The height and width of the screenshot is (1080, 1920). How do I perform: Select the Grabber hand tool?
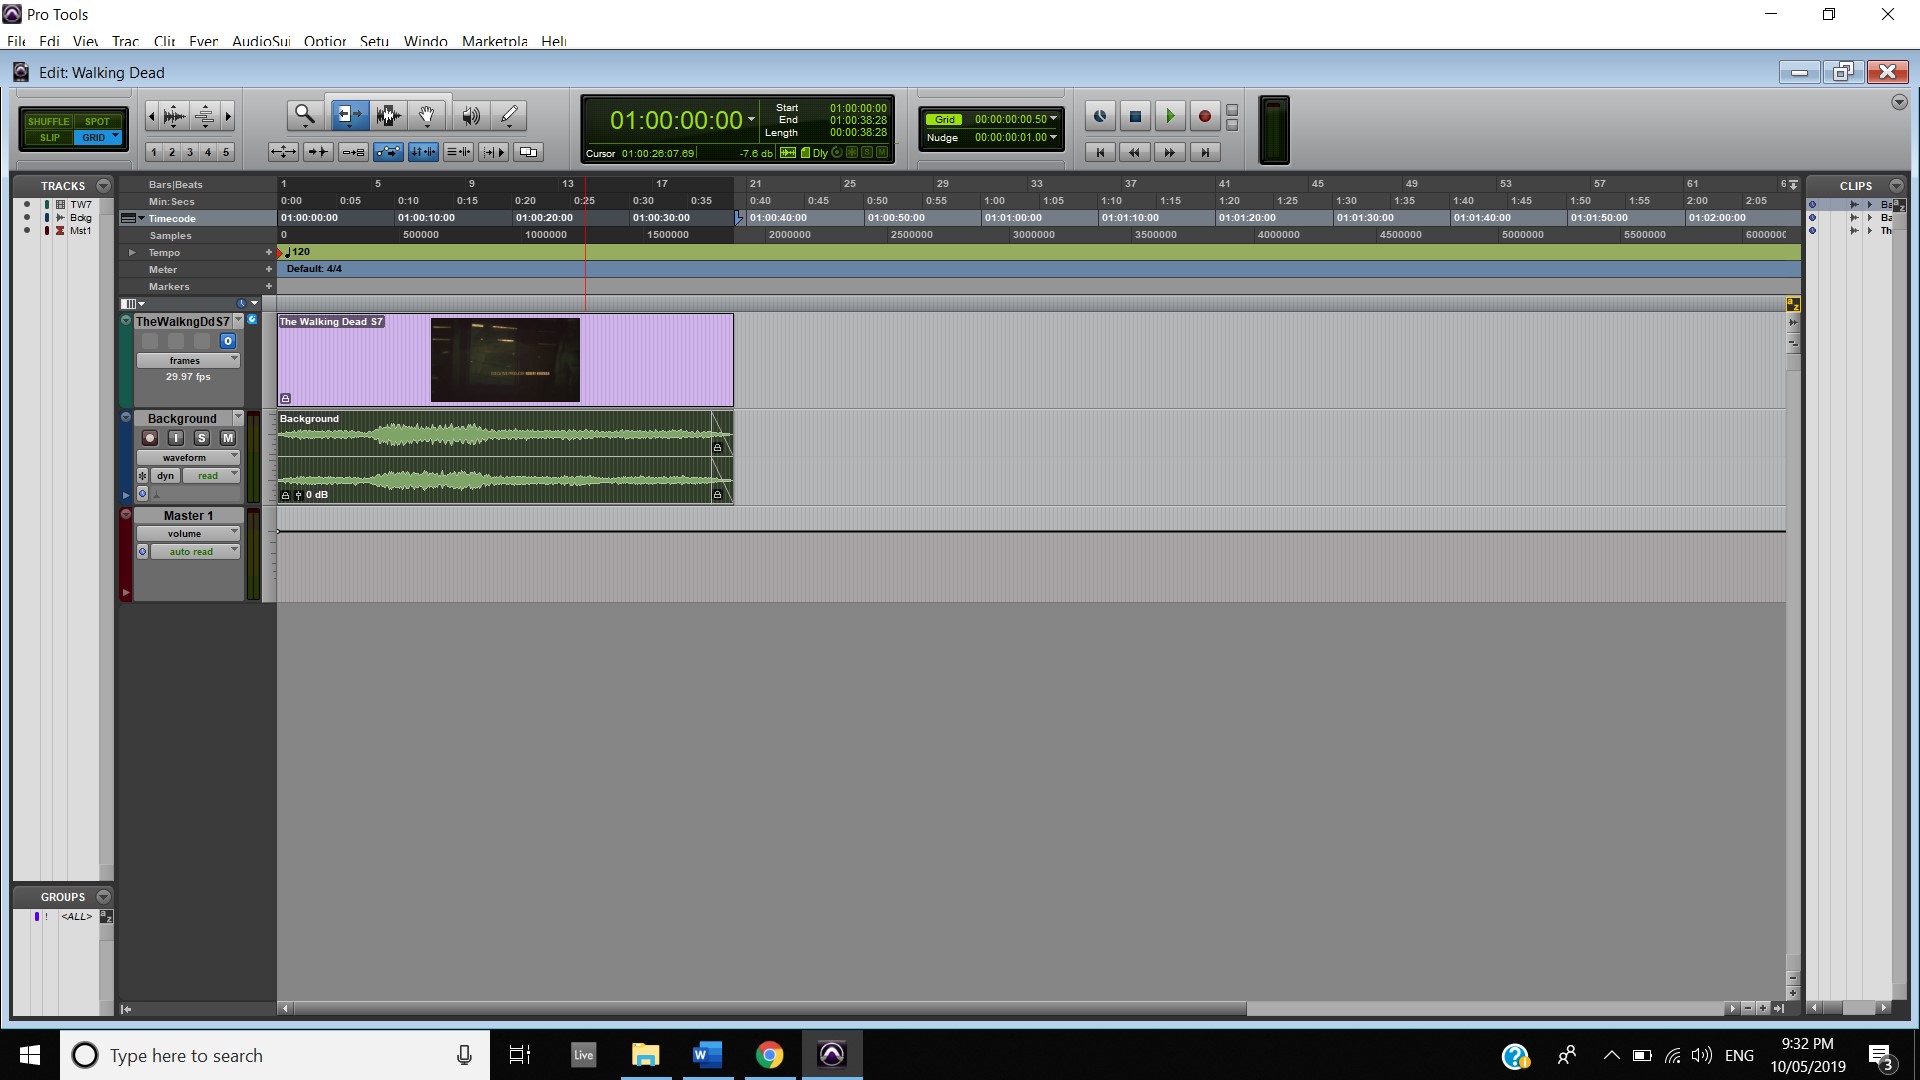tap(427, 116)
